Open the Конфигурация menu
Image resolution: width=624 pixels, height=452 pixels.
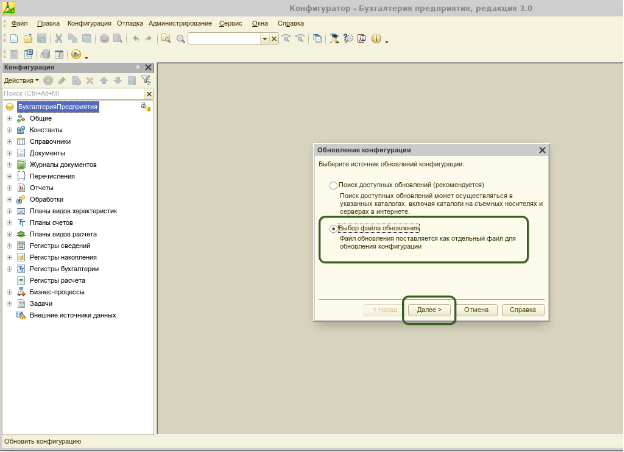point(89,23)
